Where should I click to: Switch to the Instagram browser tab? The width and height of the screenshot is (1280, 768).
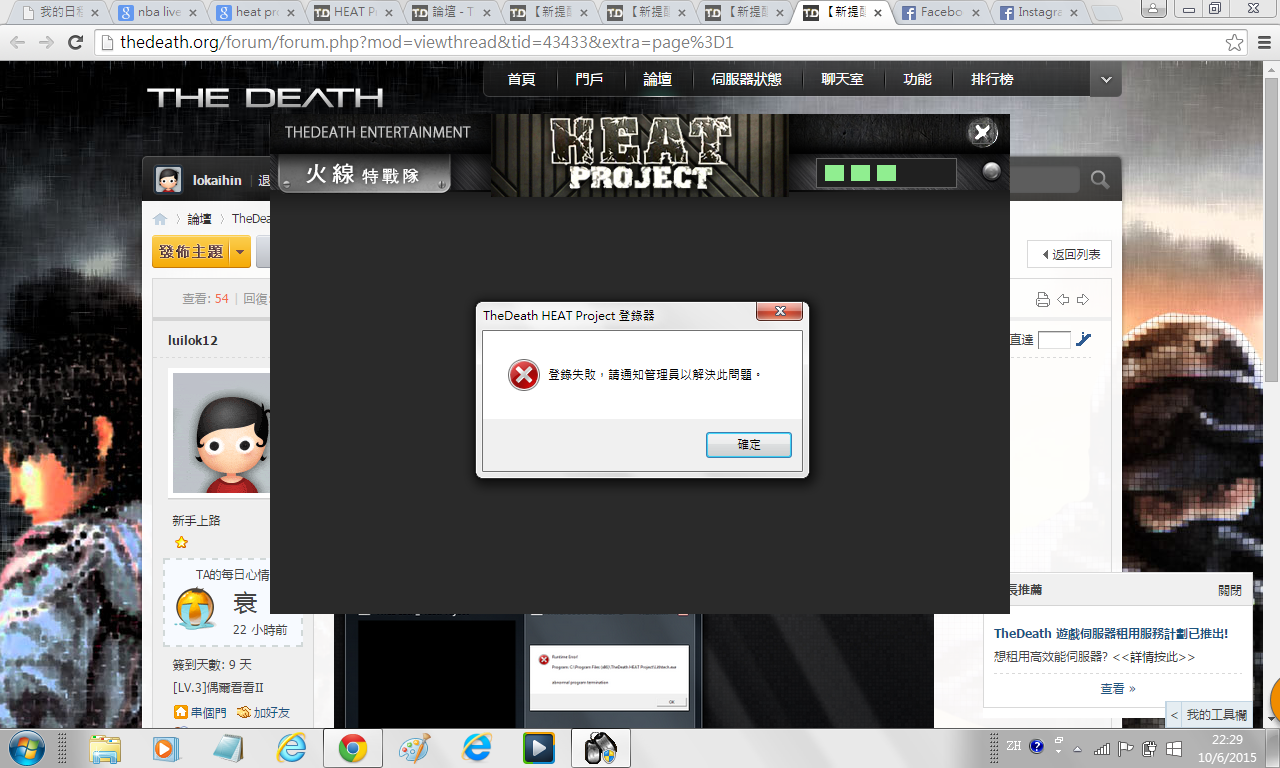pos(1039,13)
